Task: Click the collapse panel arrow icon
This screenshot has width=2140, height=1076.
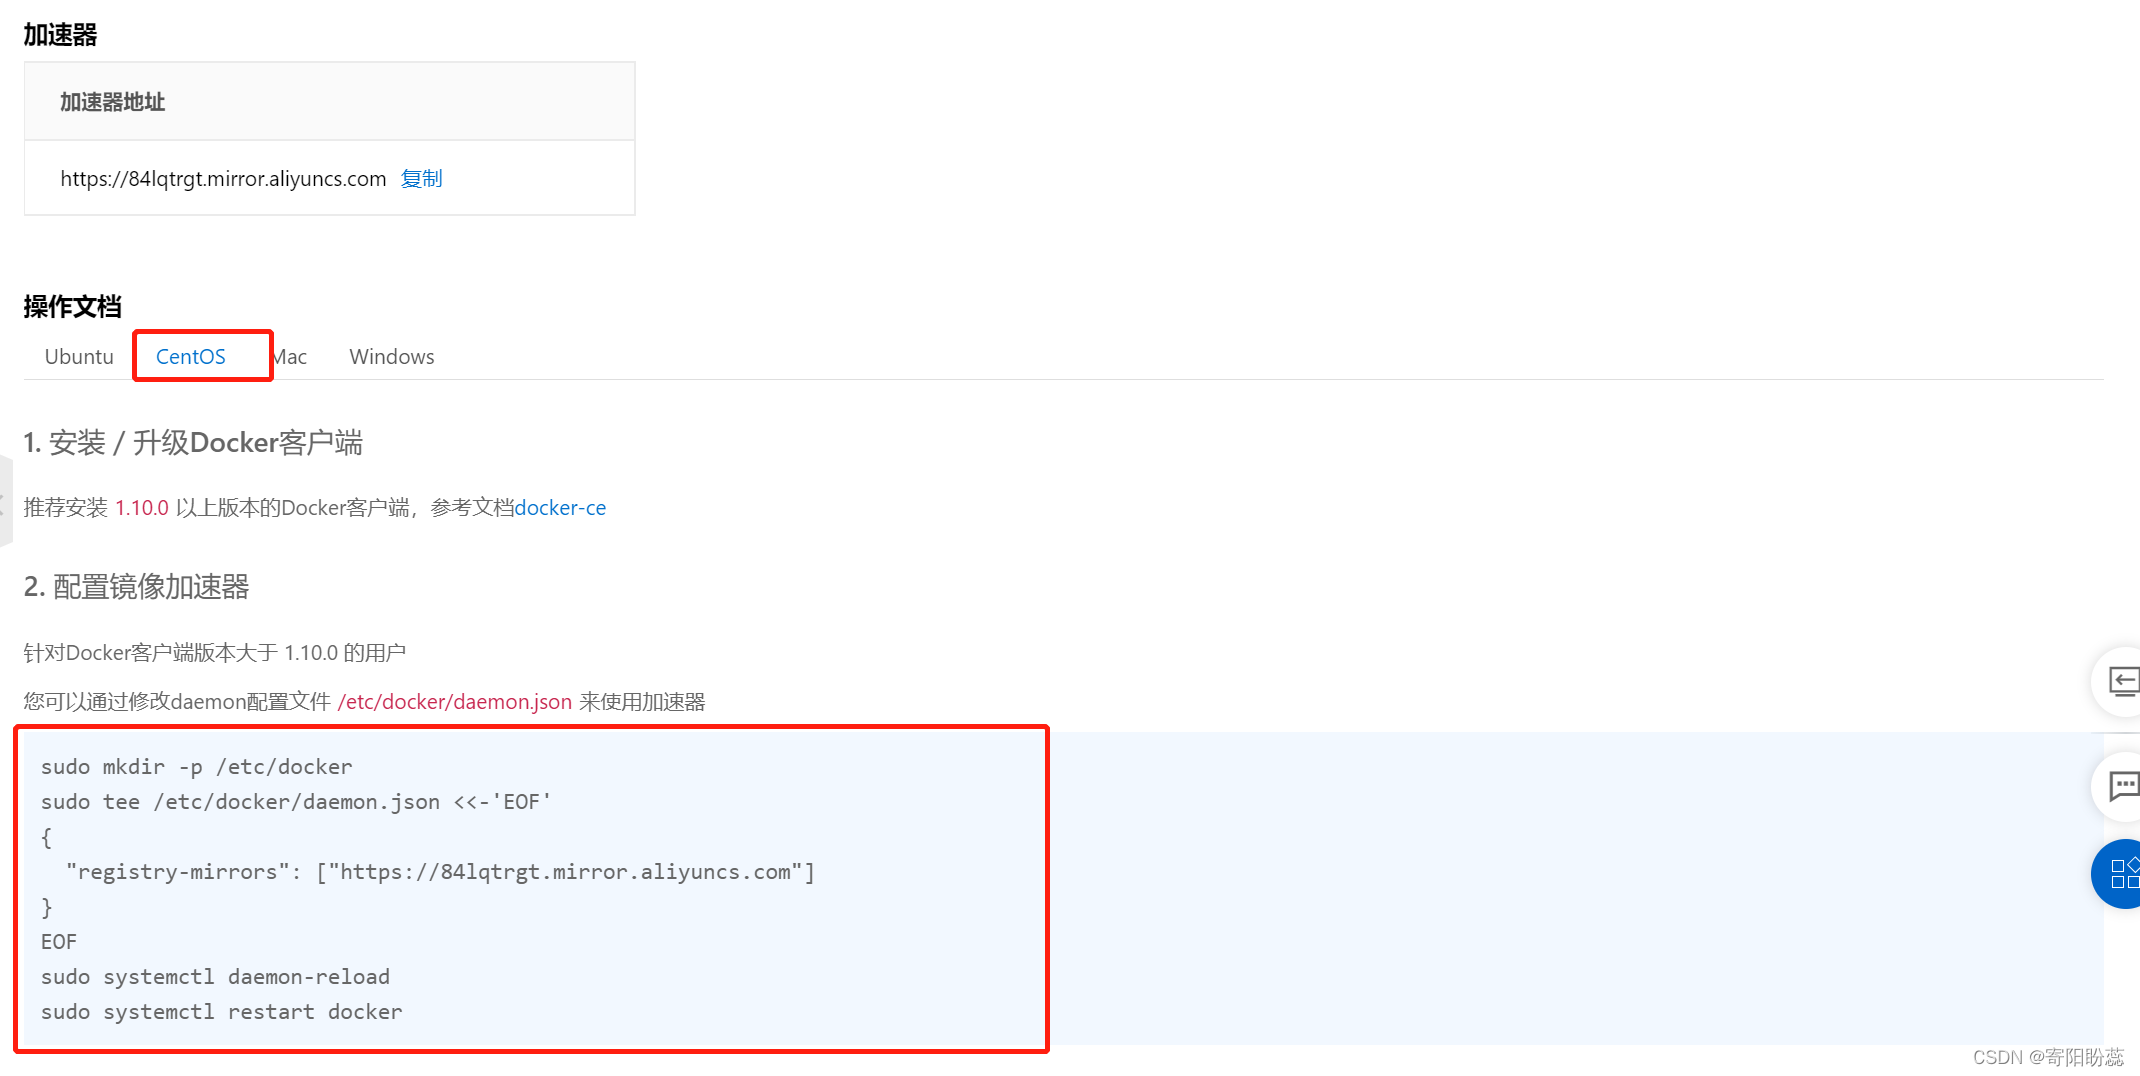Action: coord(2122,681)
